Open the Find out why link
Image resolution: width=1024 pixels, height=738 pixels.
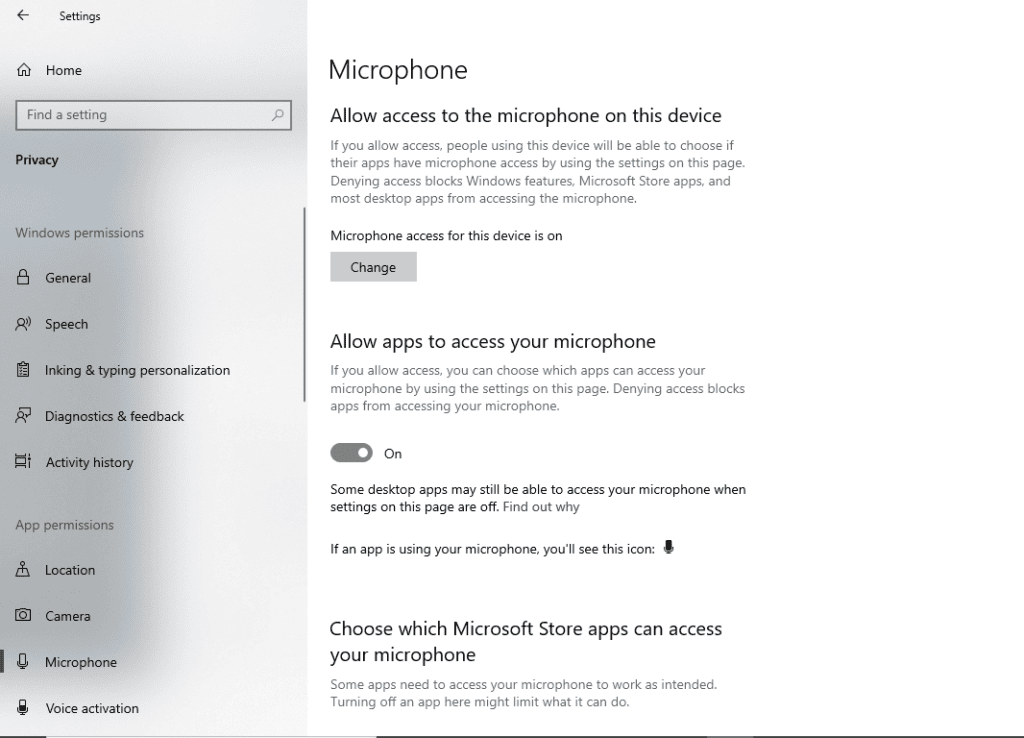[x=541, y=507]
